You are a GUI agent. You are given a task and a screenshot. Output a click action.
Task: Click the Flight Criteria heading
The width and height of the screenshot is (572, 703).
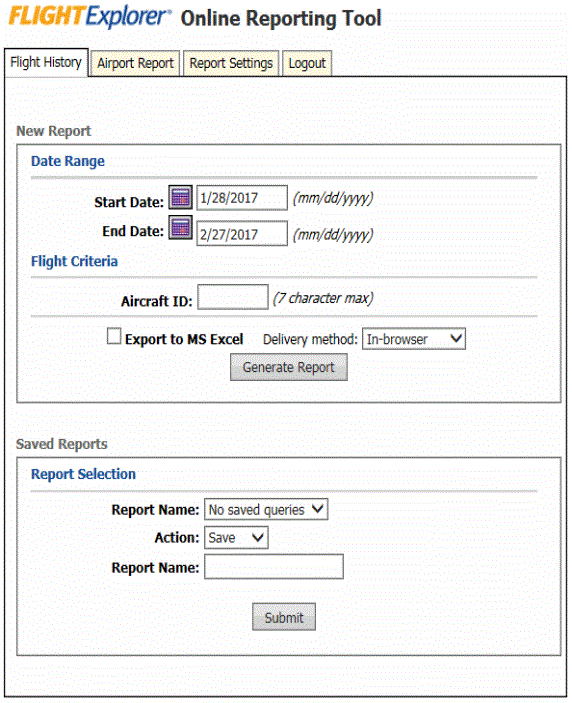74,261
